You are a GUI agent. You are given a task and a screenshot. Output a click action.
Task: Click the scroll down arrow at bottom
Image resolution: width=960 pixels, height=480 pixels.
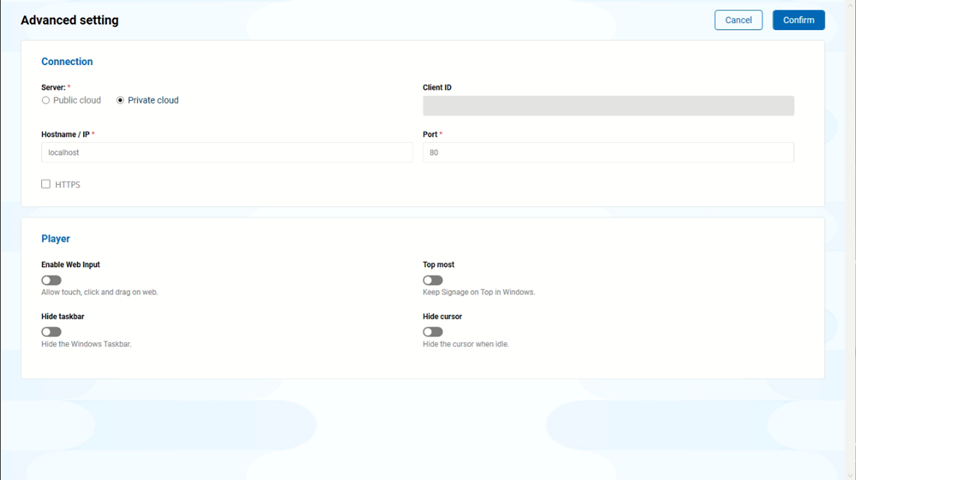click(850, 474)
